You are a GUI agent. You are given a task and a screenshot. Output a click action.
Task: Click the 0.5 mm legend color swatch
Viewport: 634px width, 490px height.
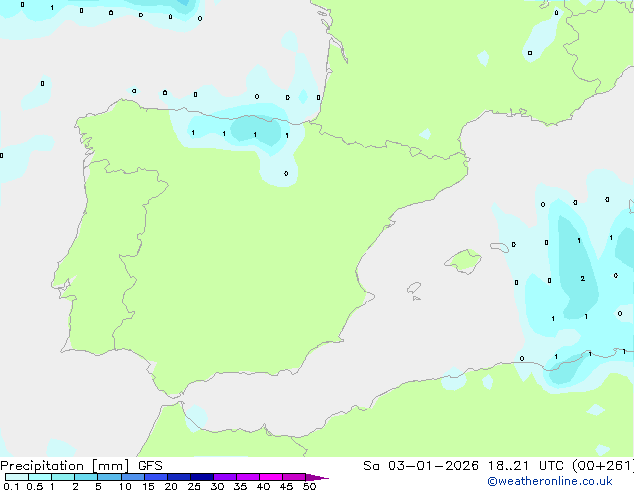[40, 477]
